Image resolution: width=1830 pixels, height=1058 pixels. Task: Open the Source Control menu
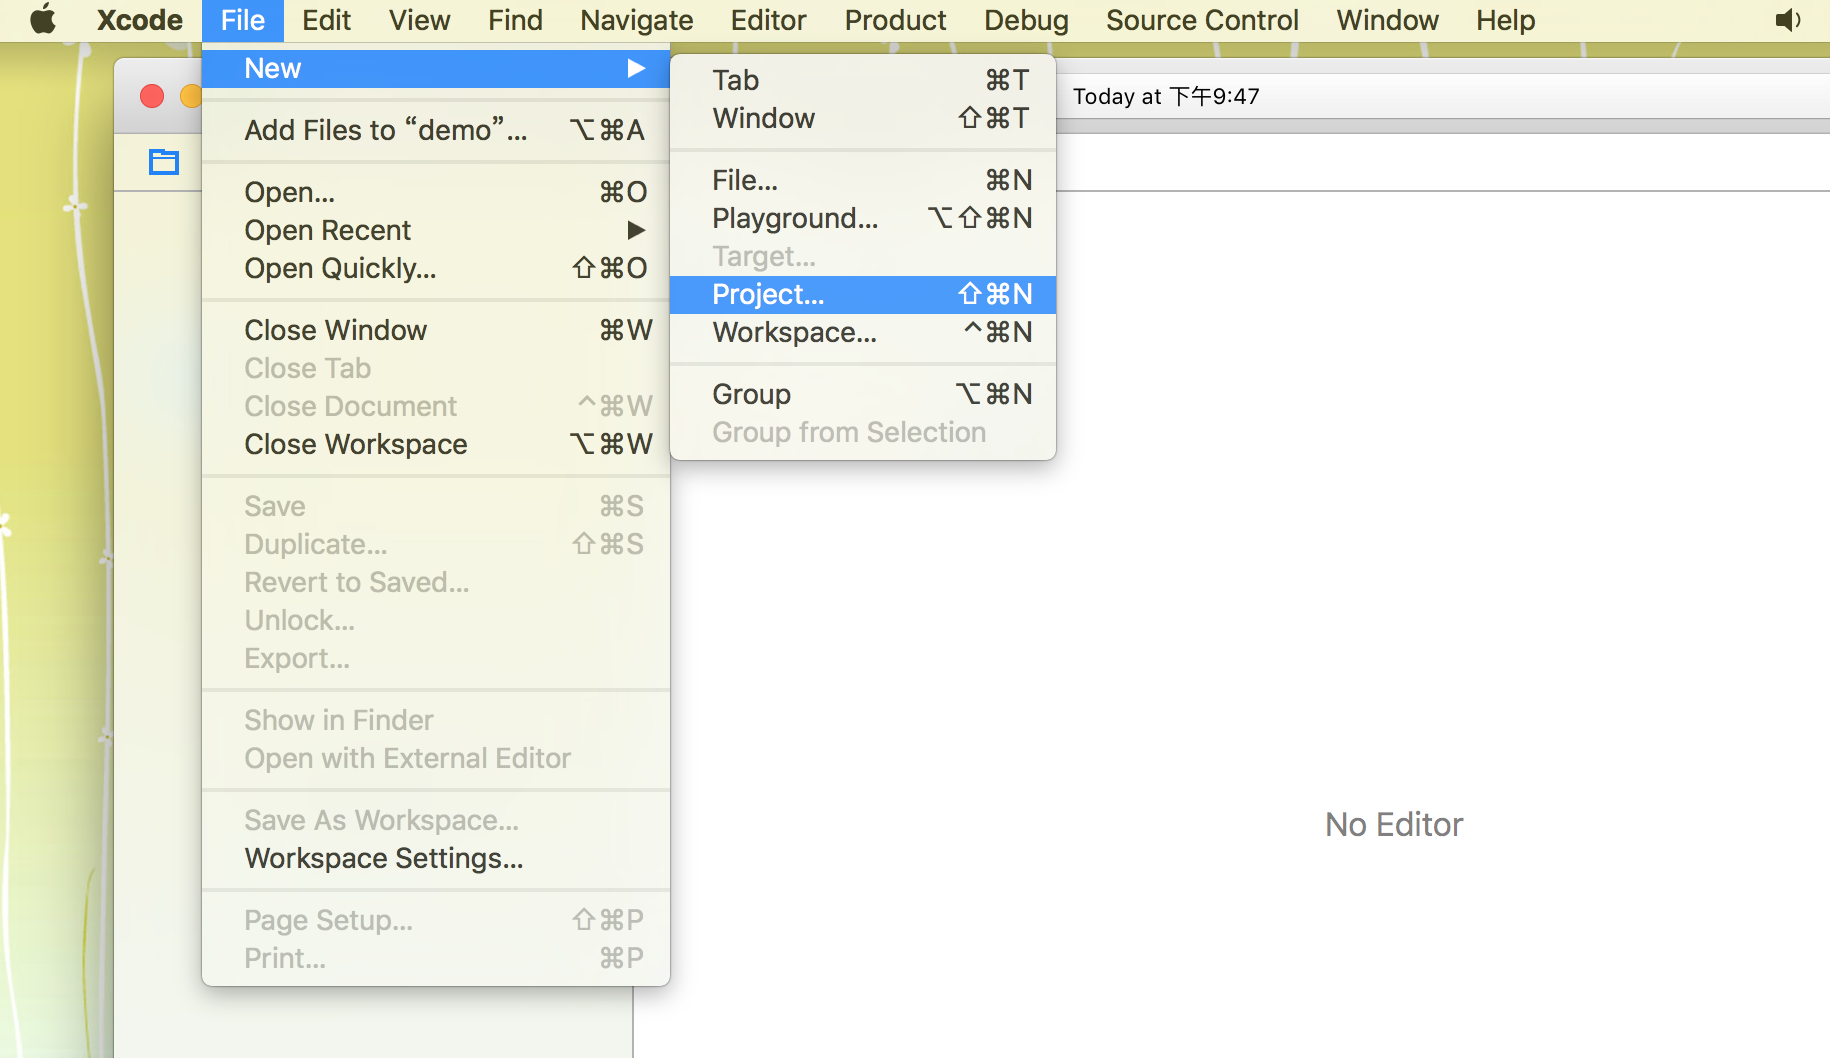(1202, 20)
